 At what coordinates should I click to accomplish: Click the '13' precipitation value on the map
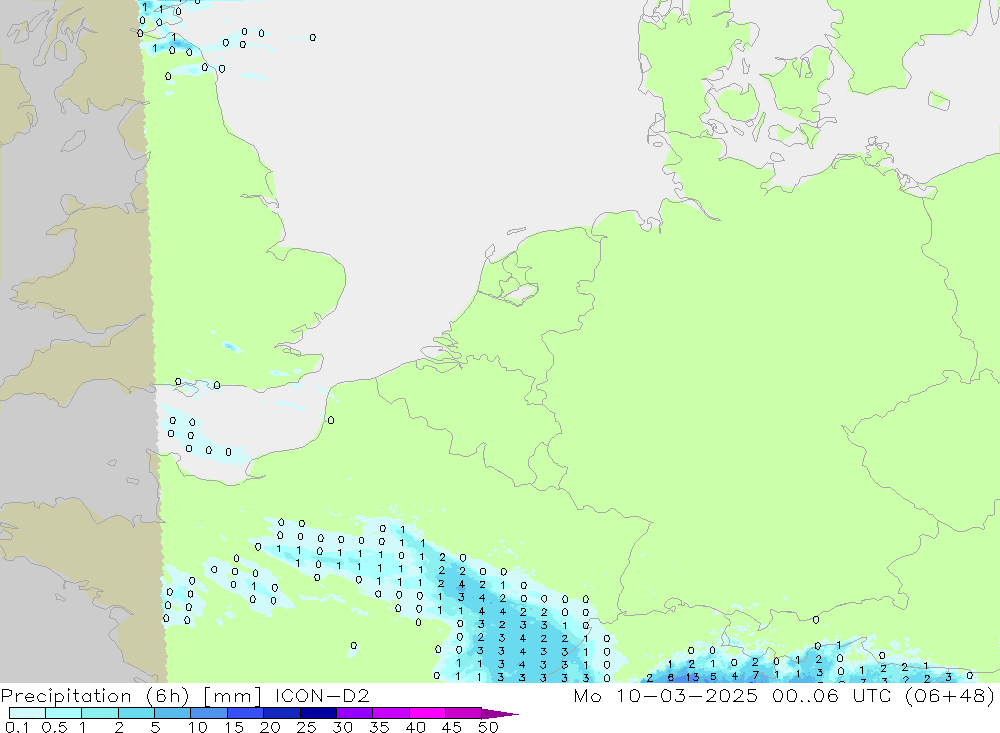tap(693, 677)
